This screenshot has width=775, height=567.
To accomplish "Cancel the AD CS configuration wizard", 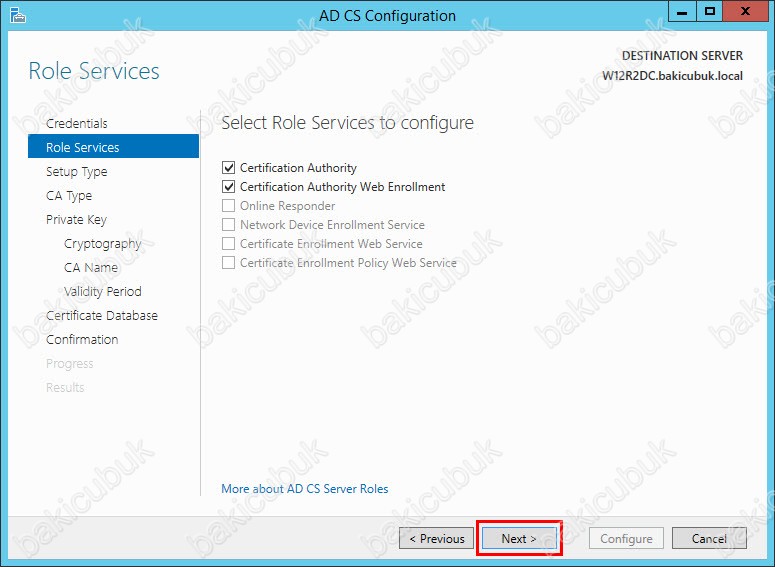I will point(709,538).
